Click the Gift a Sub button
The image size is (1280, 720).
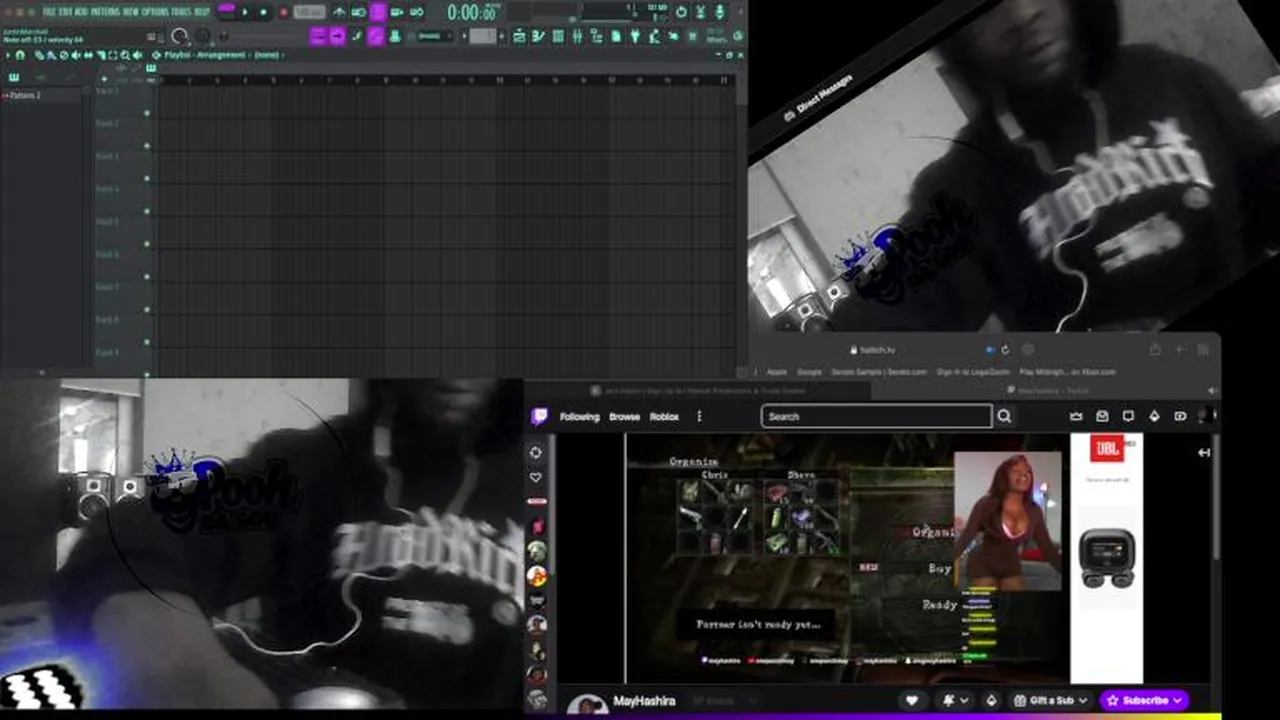1049,700
